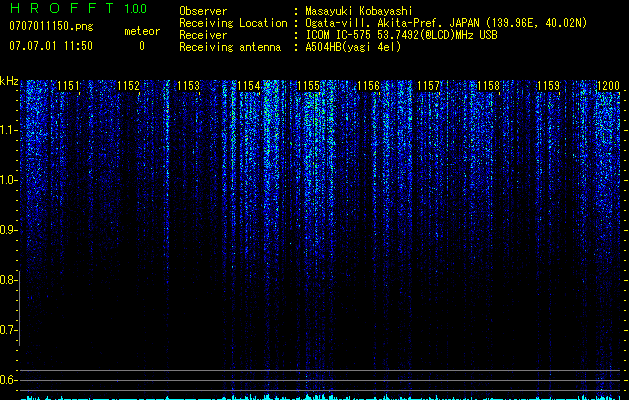Click the A504HB(yagi 4el) antenna text
This screenshot has width=629, height=400.
[353, 47]
